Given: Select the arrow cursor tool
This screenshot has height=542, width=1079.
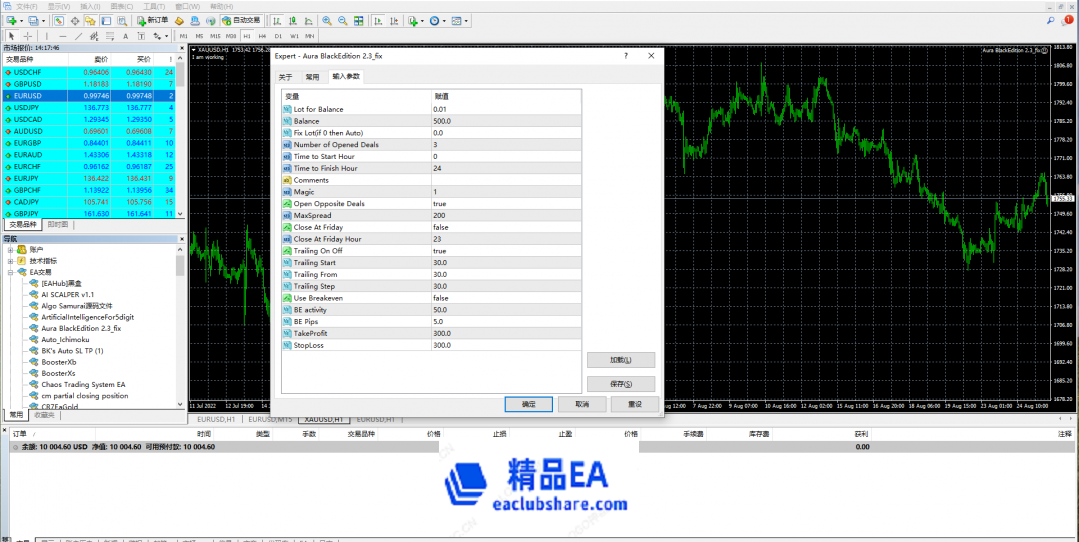Looking at the screenshot, I should coord(11,36).
